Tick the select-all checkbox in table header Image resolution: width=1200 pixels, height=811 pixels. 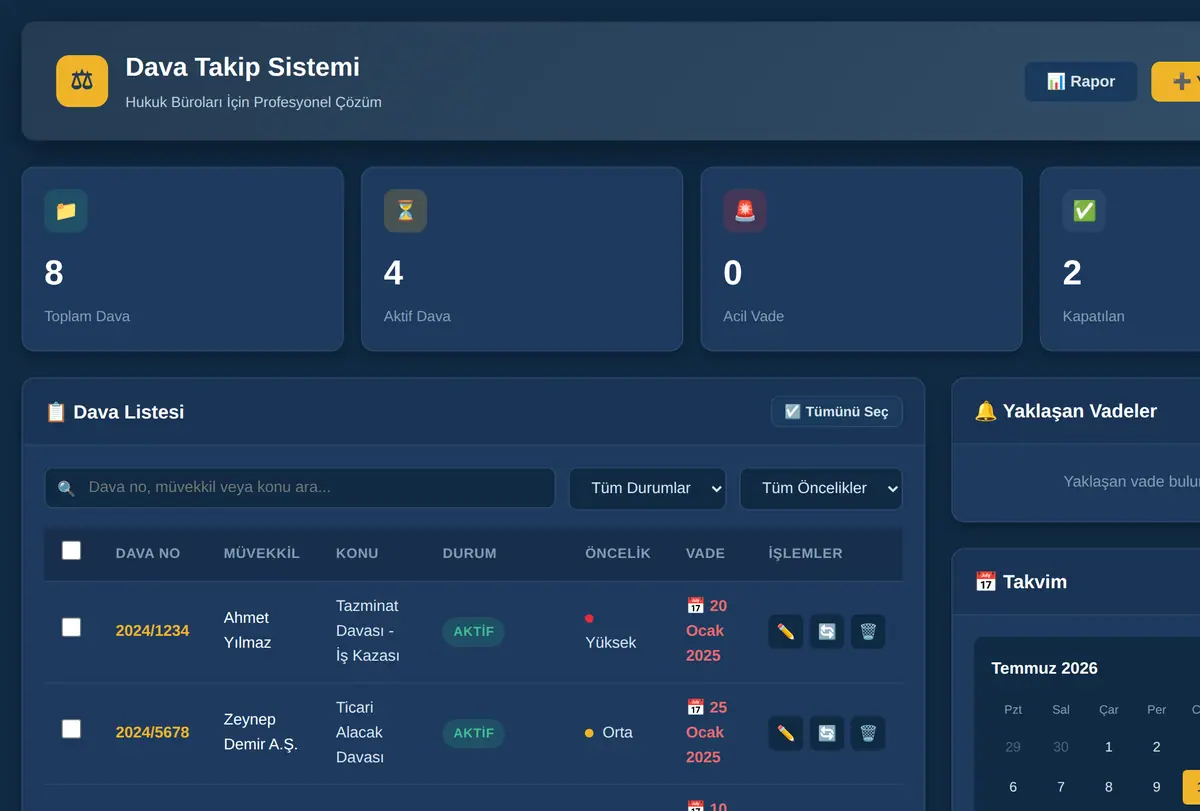71,550
